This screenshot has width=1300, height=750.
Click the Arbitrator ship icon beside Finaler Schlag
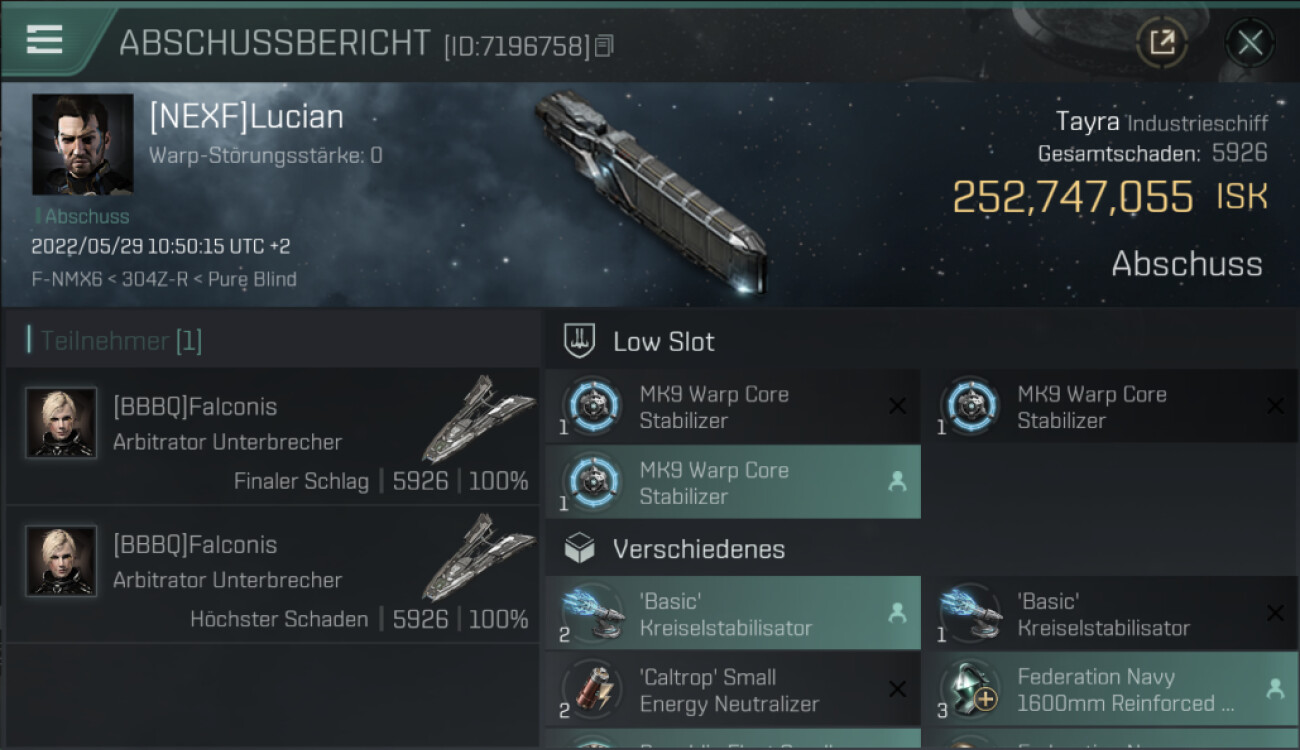click(478, 420)
